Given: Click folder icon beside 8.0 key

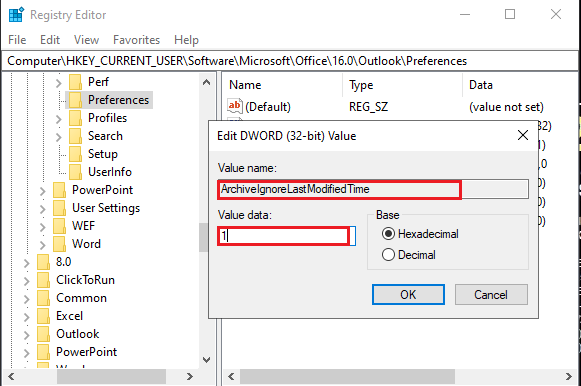Looking at the screenshot, I should click(x=43, y=262).
